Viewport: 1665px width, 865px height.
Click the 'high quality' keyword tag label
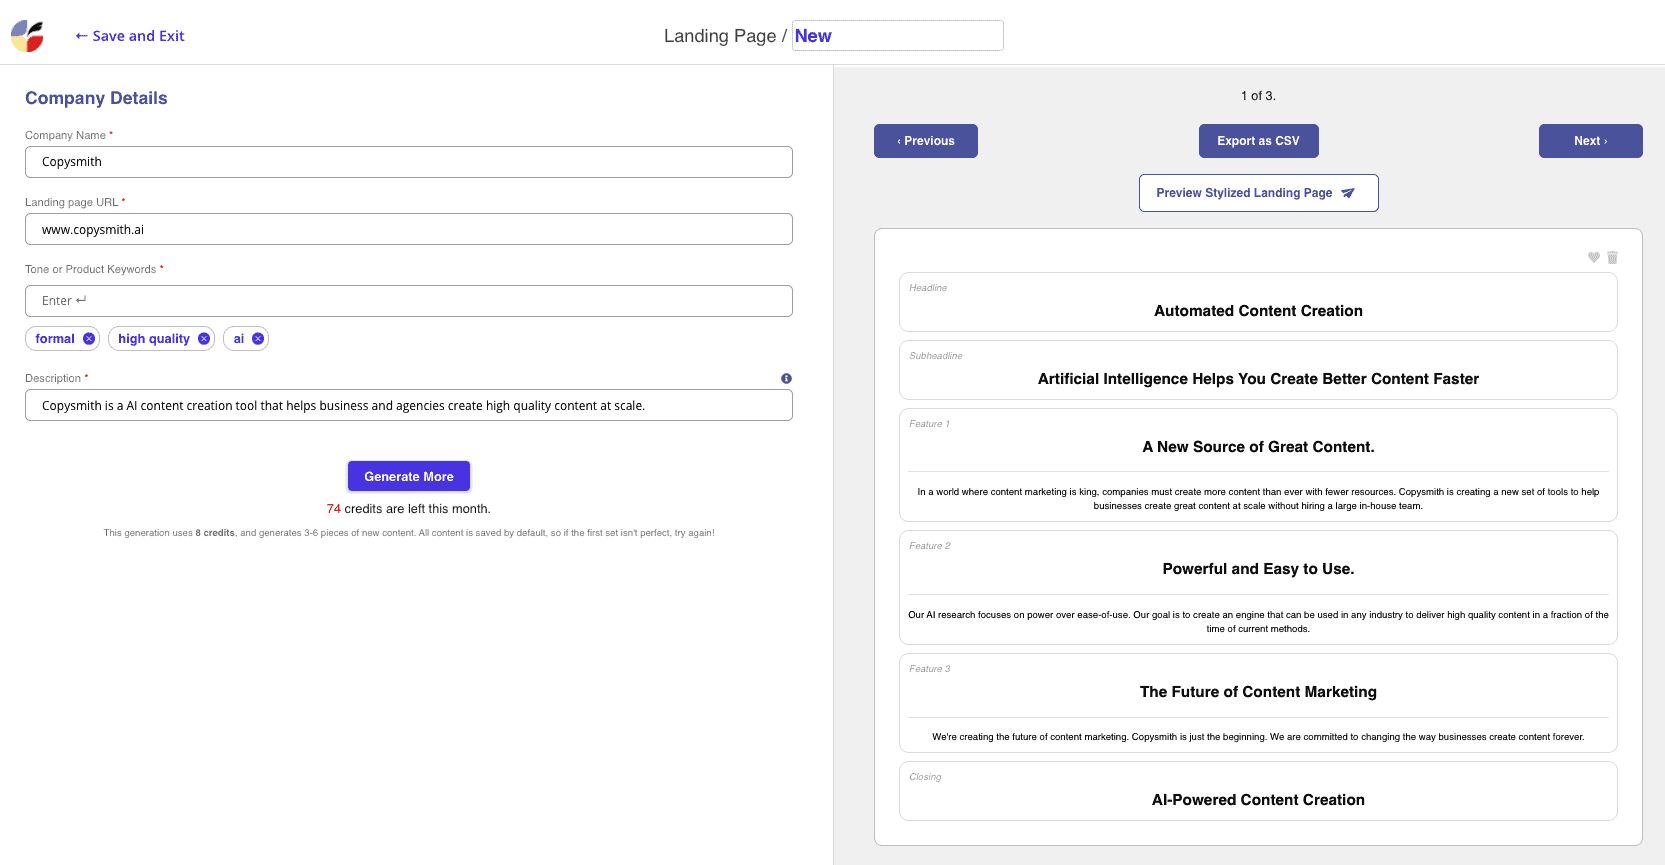coord(154,339)
